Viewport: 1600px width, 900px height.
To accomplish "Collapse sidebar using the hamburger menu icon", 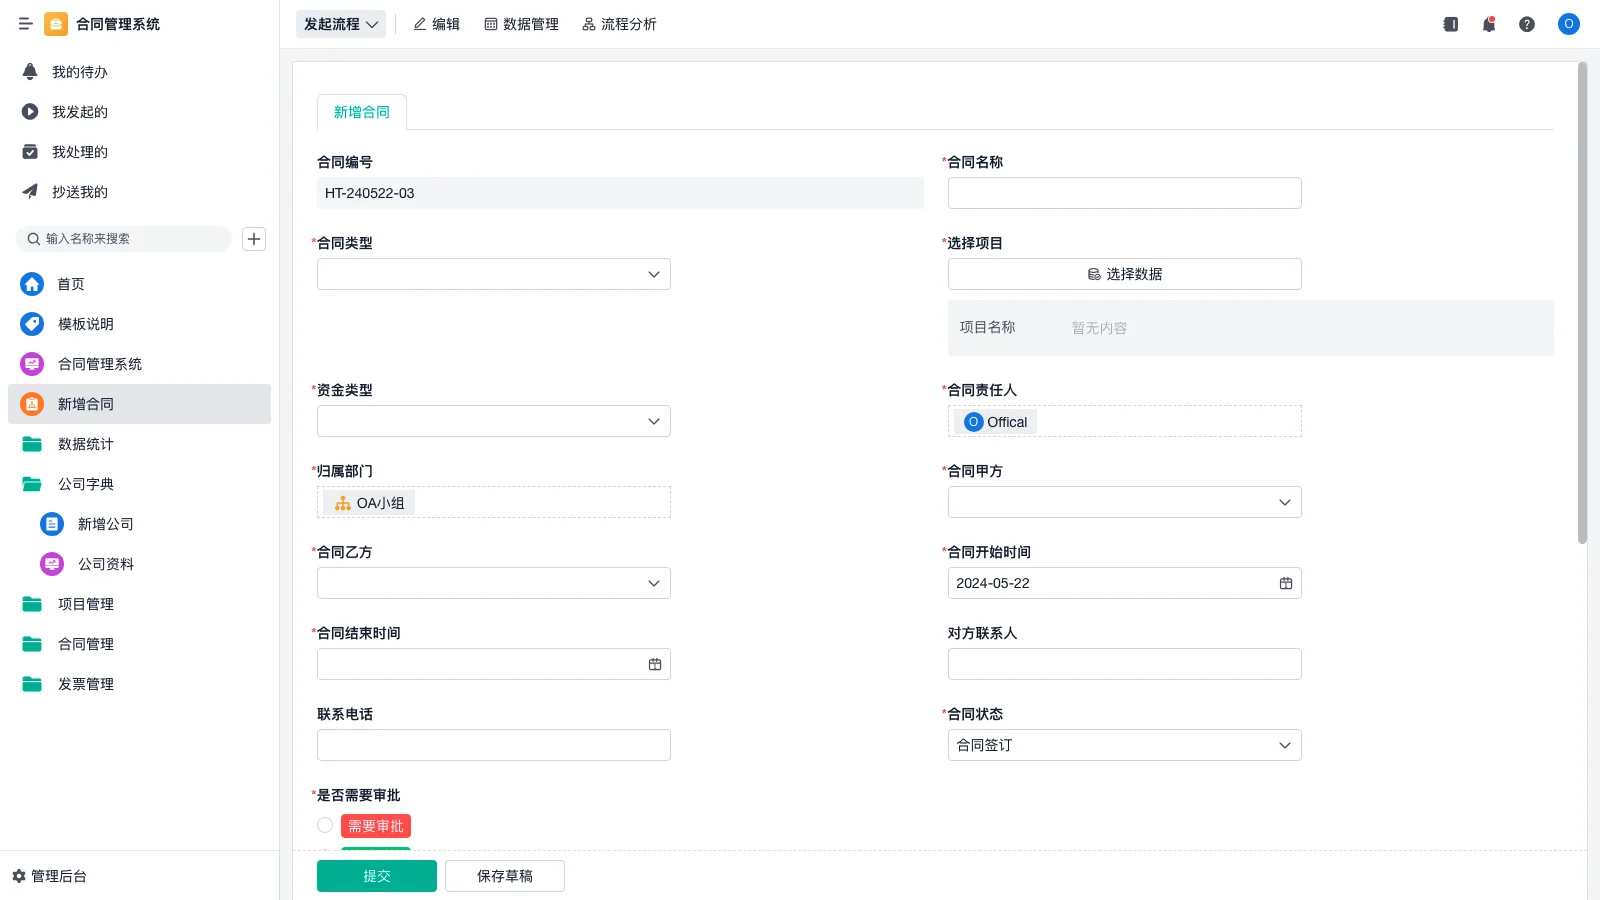I will [26, 24].
